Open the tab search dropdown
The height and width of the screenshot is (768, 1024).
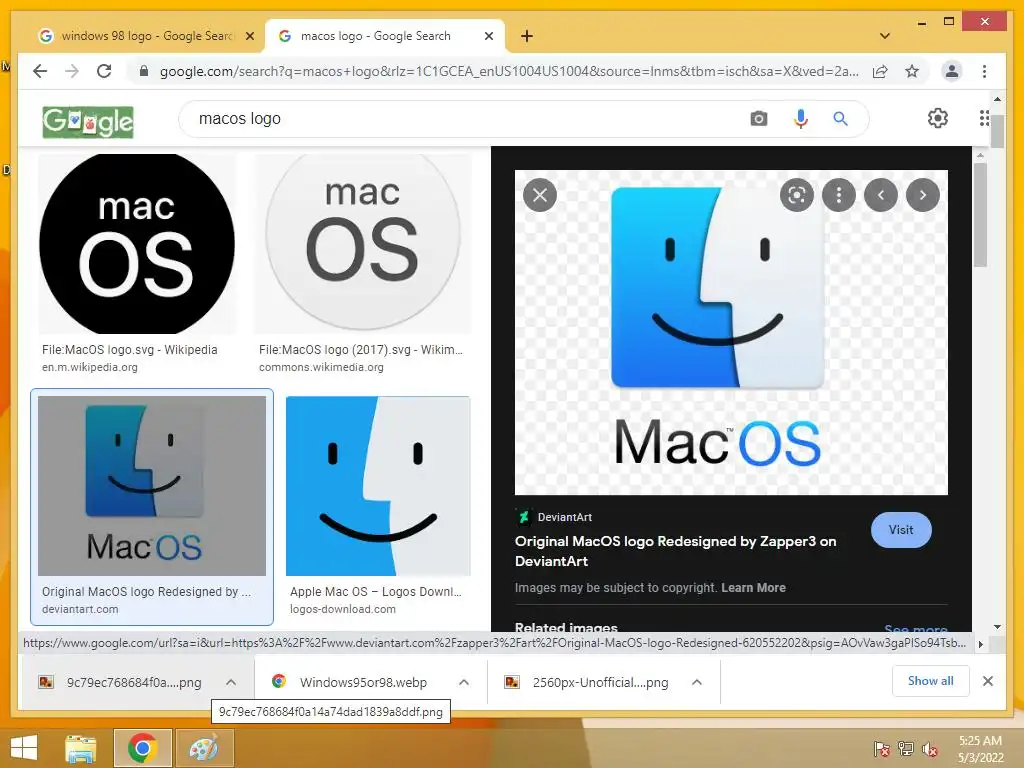[x=885, y=36]
